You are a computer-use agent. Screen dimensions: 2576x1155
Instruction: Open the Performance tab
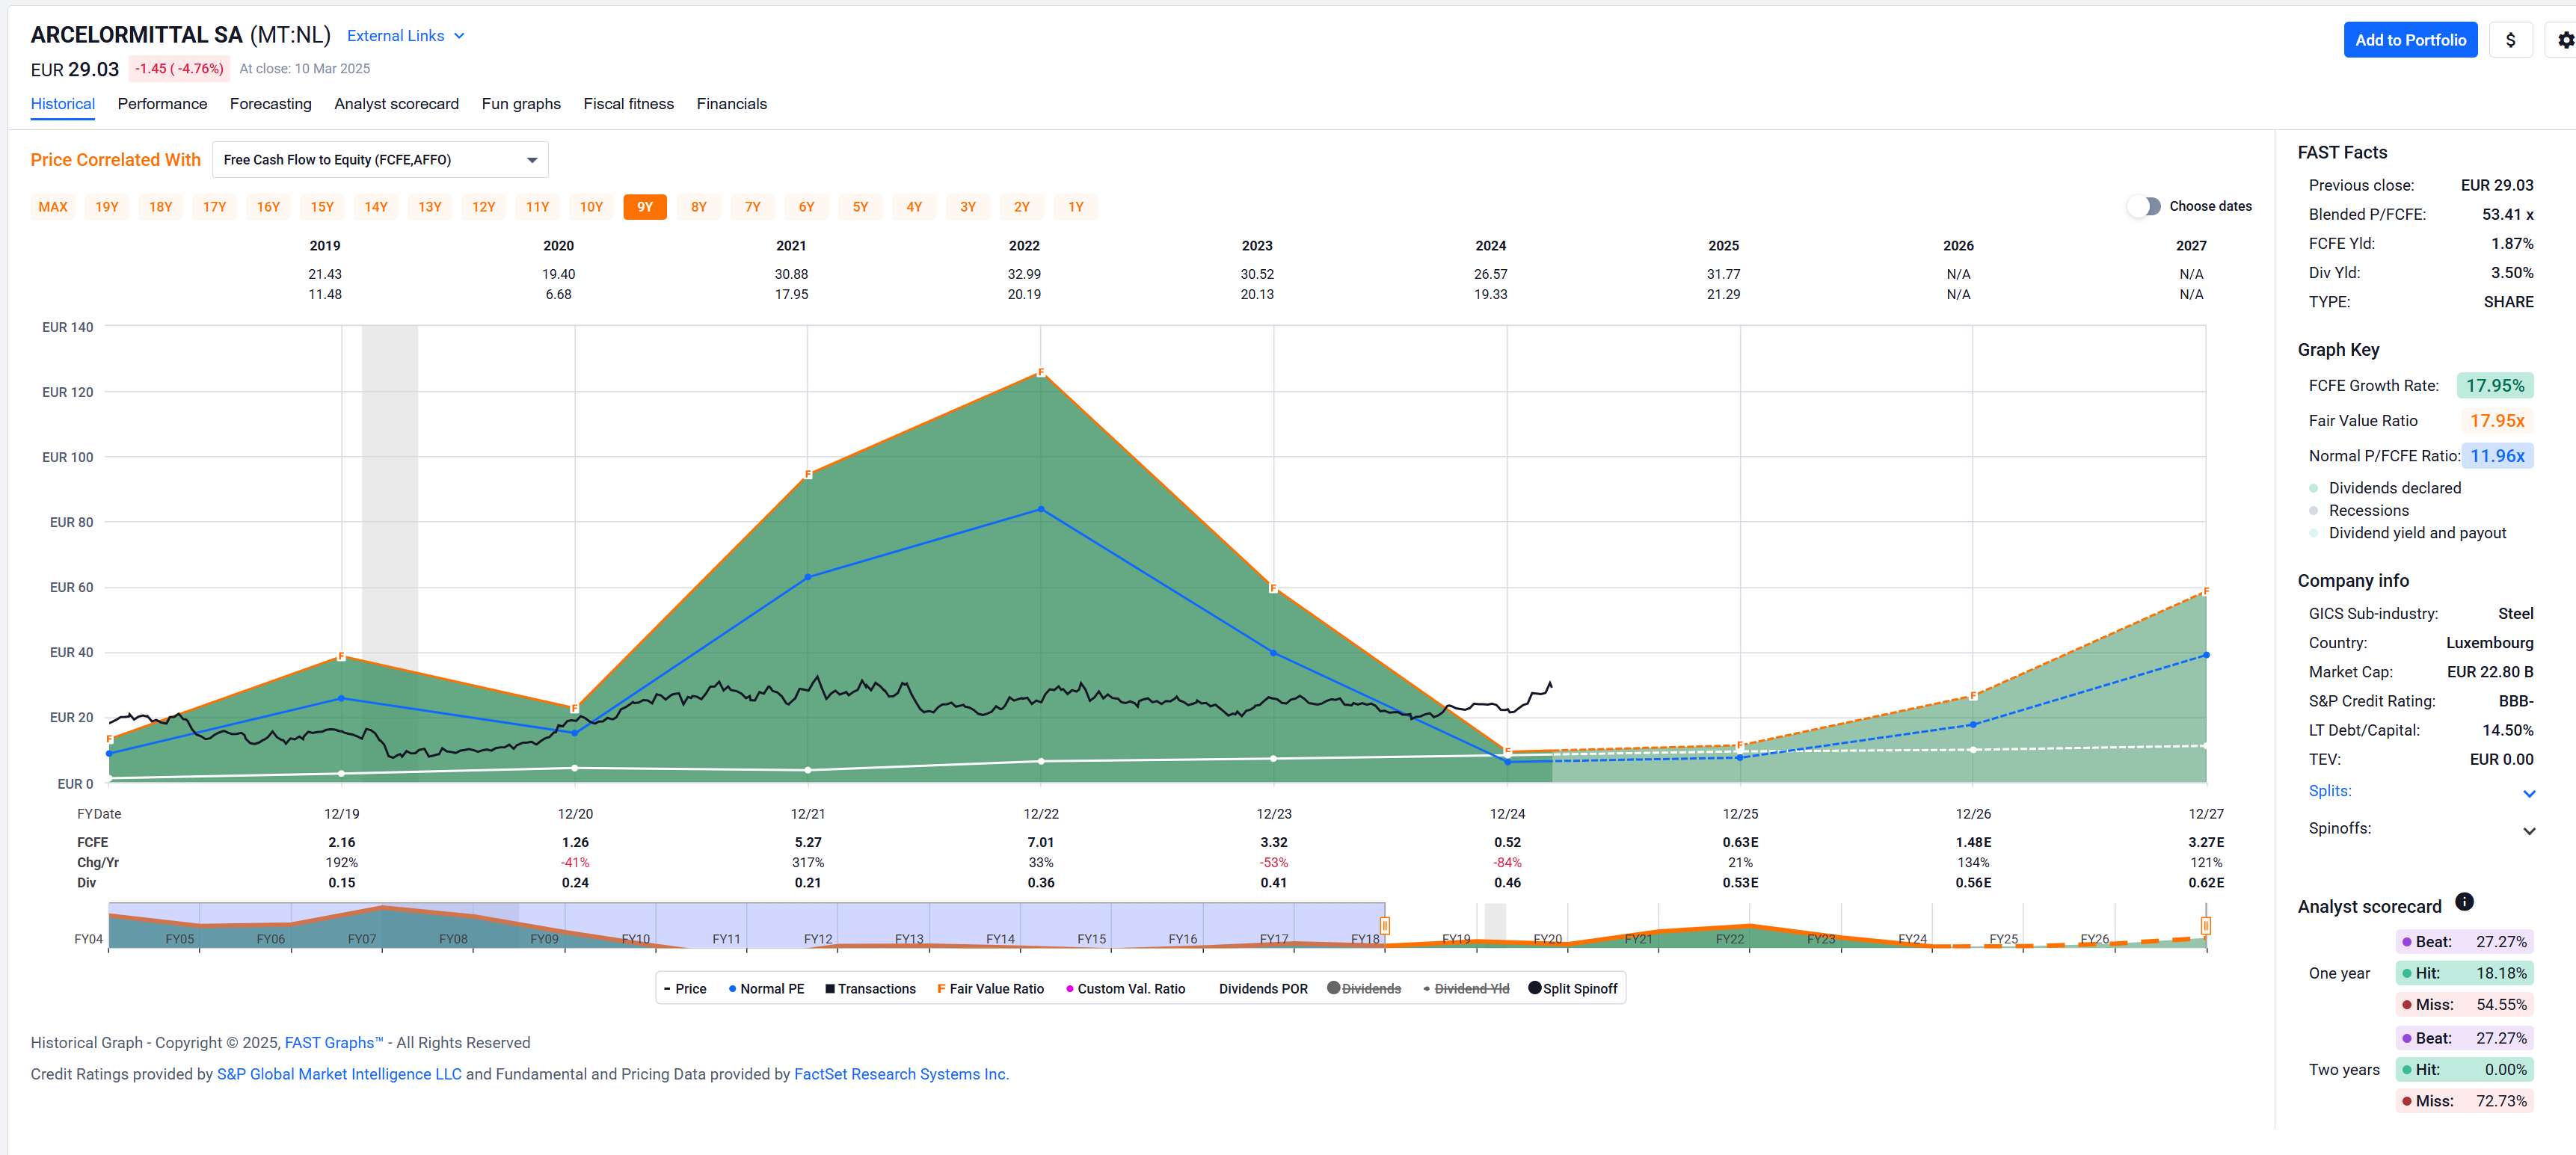162,104
